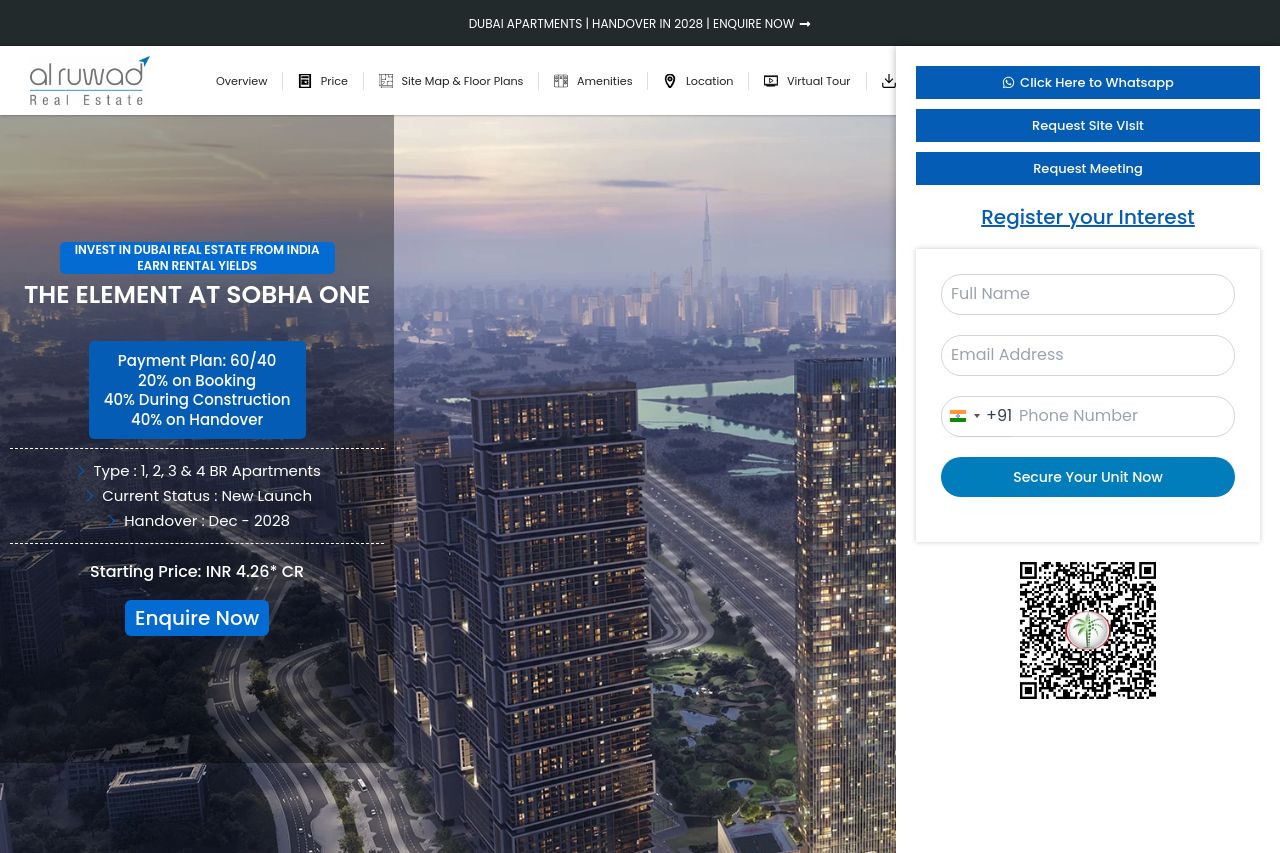
Task: Click the Amenities building icon
Action: tap(561, 81)
